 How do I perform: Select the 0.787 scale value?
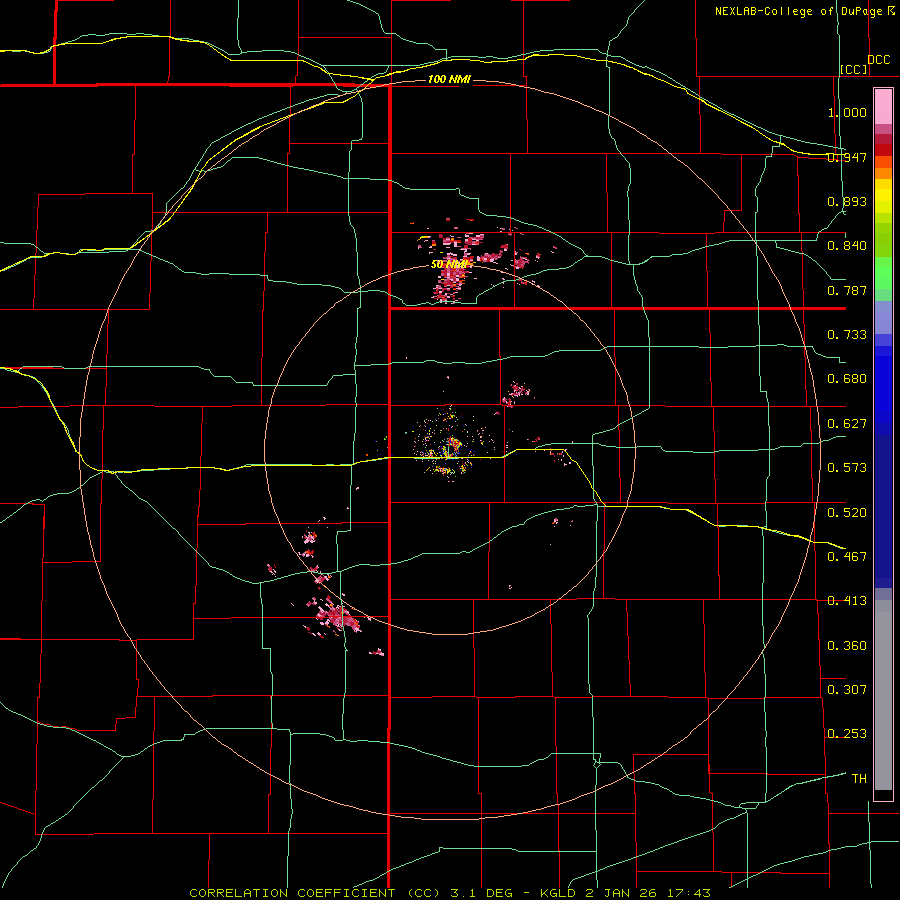(847, 290)
